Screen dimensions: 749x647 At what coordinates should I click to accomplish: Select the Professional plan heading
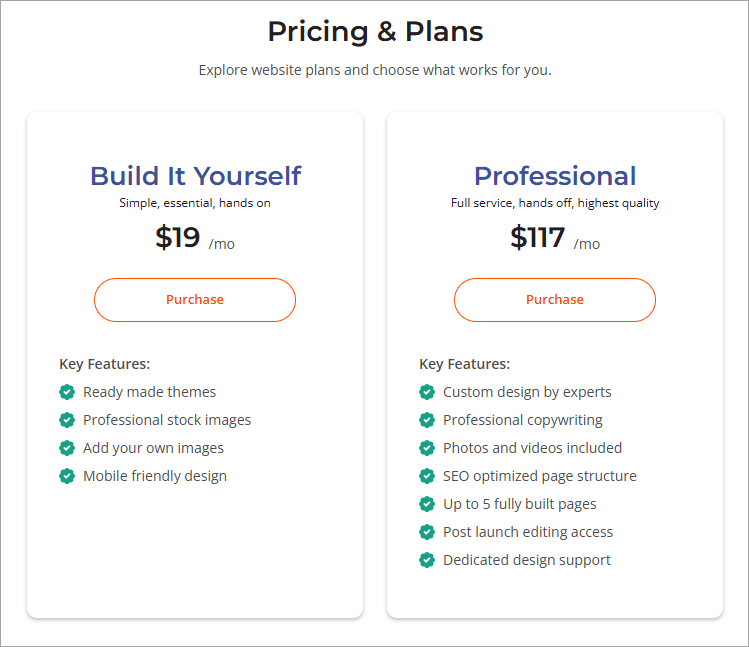pyautogui.click(x=555, y=176)
